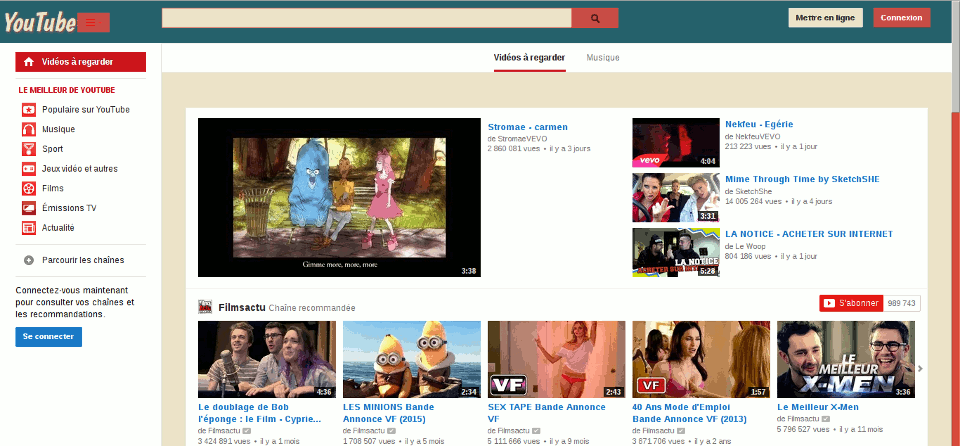This screenshot has height=446, width=960.
Task: Click the home icon in Vidéos à regarder
Action: pos(28,62)
